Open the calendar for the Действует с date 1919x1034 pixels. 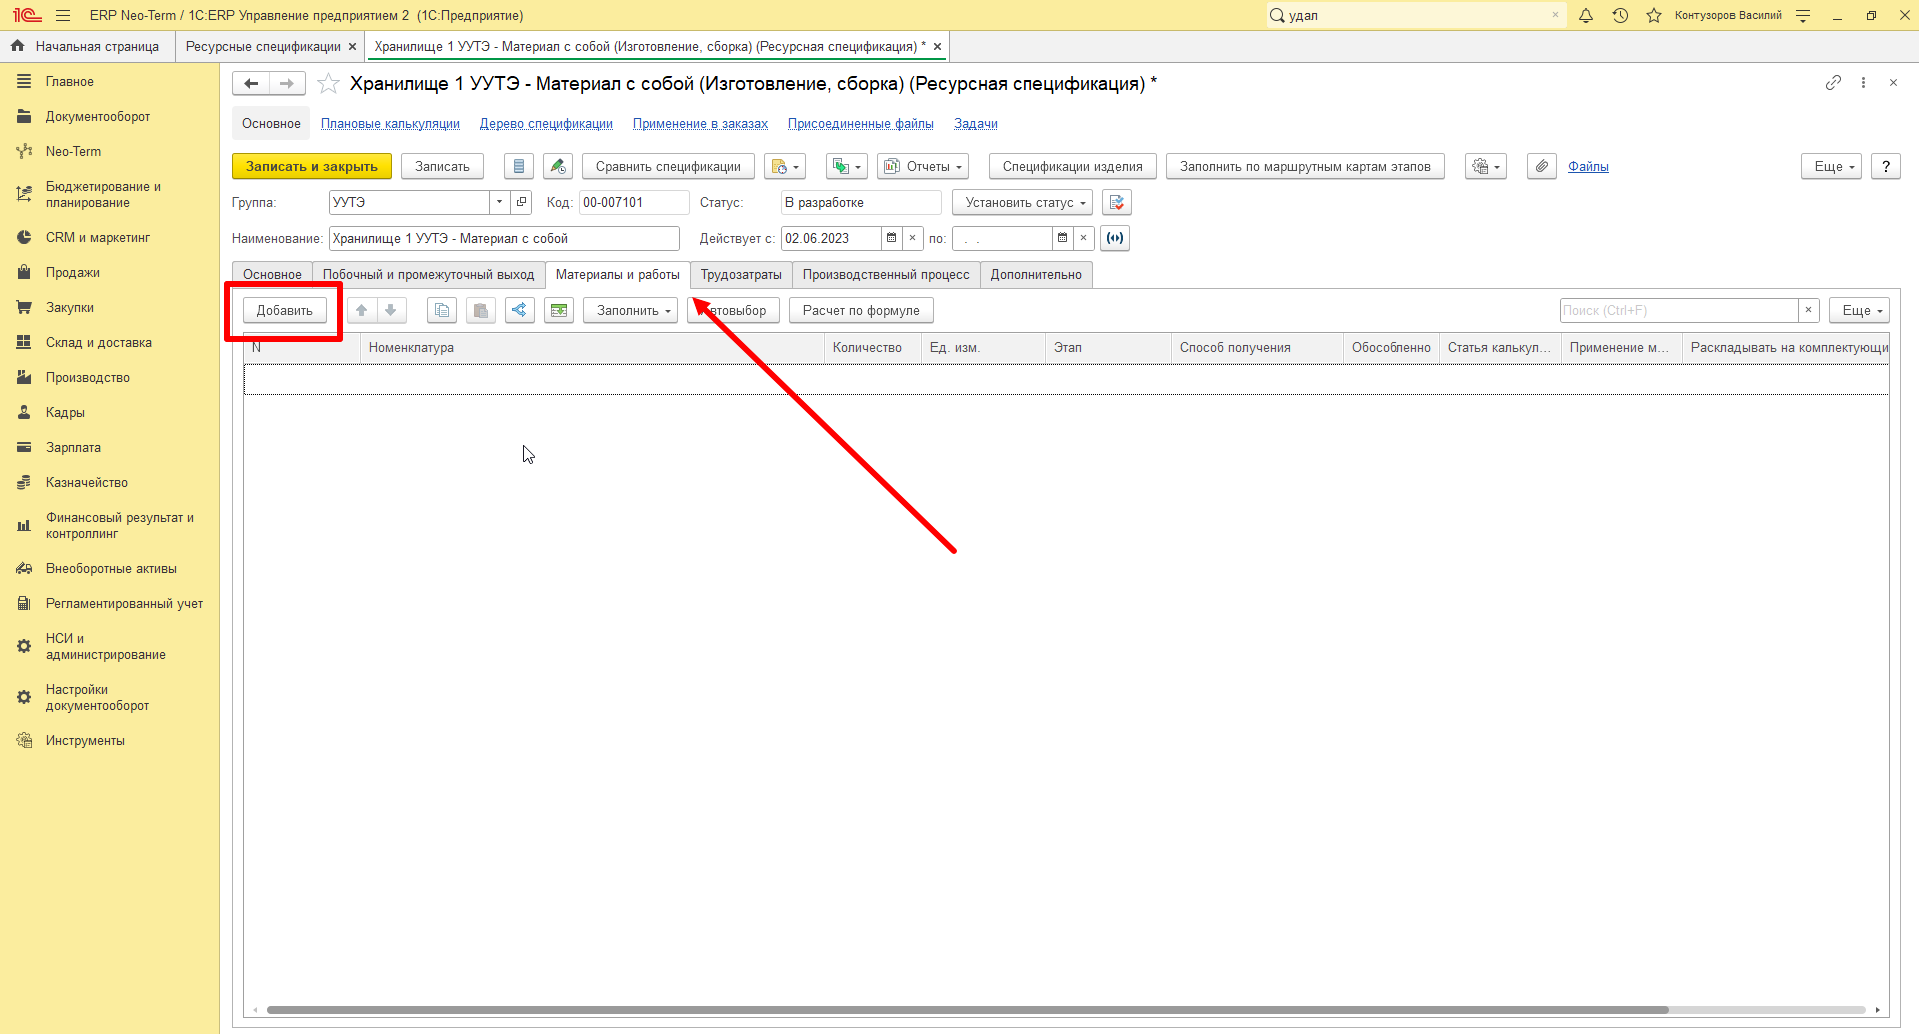coord(891,238)
